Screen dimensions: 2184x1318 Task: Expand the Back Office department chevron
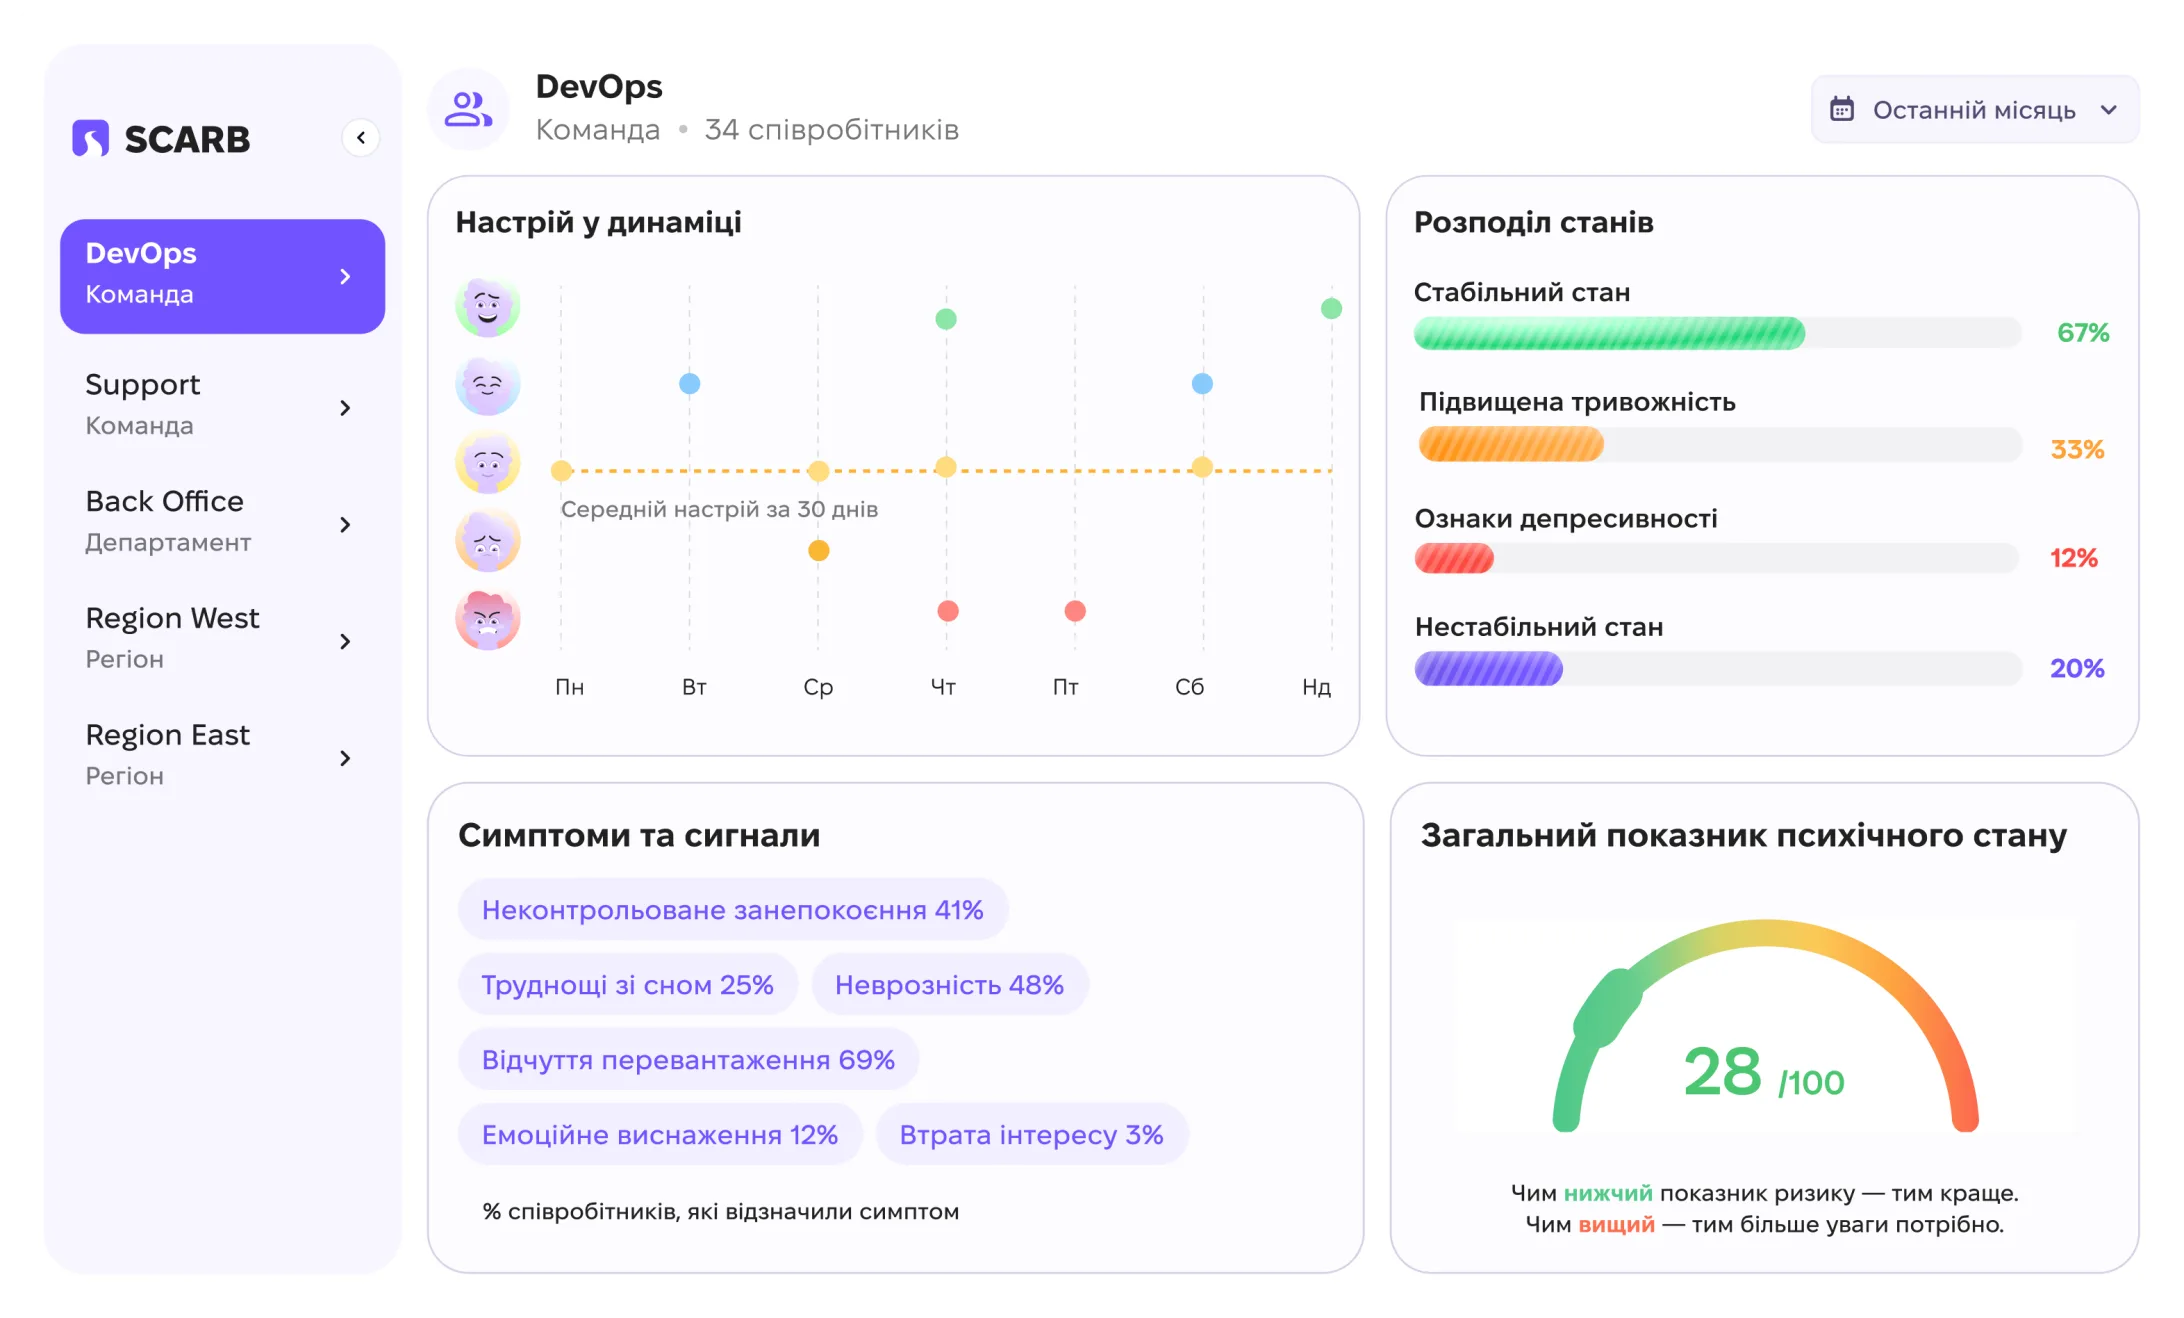[x=345, y=525]
